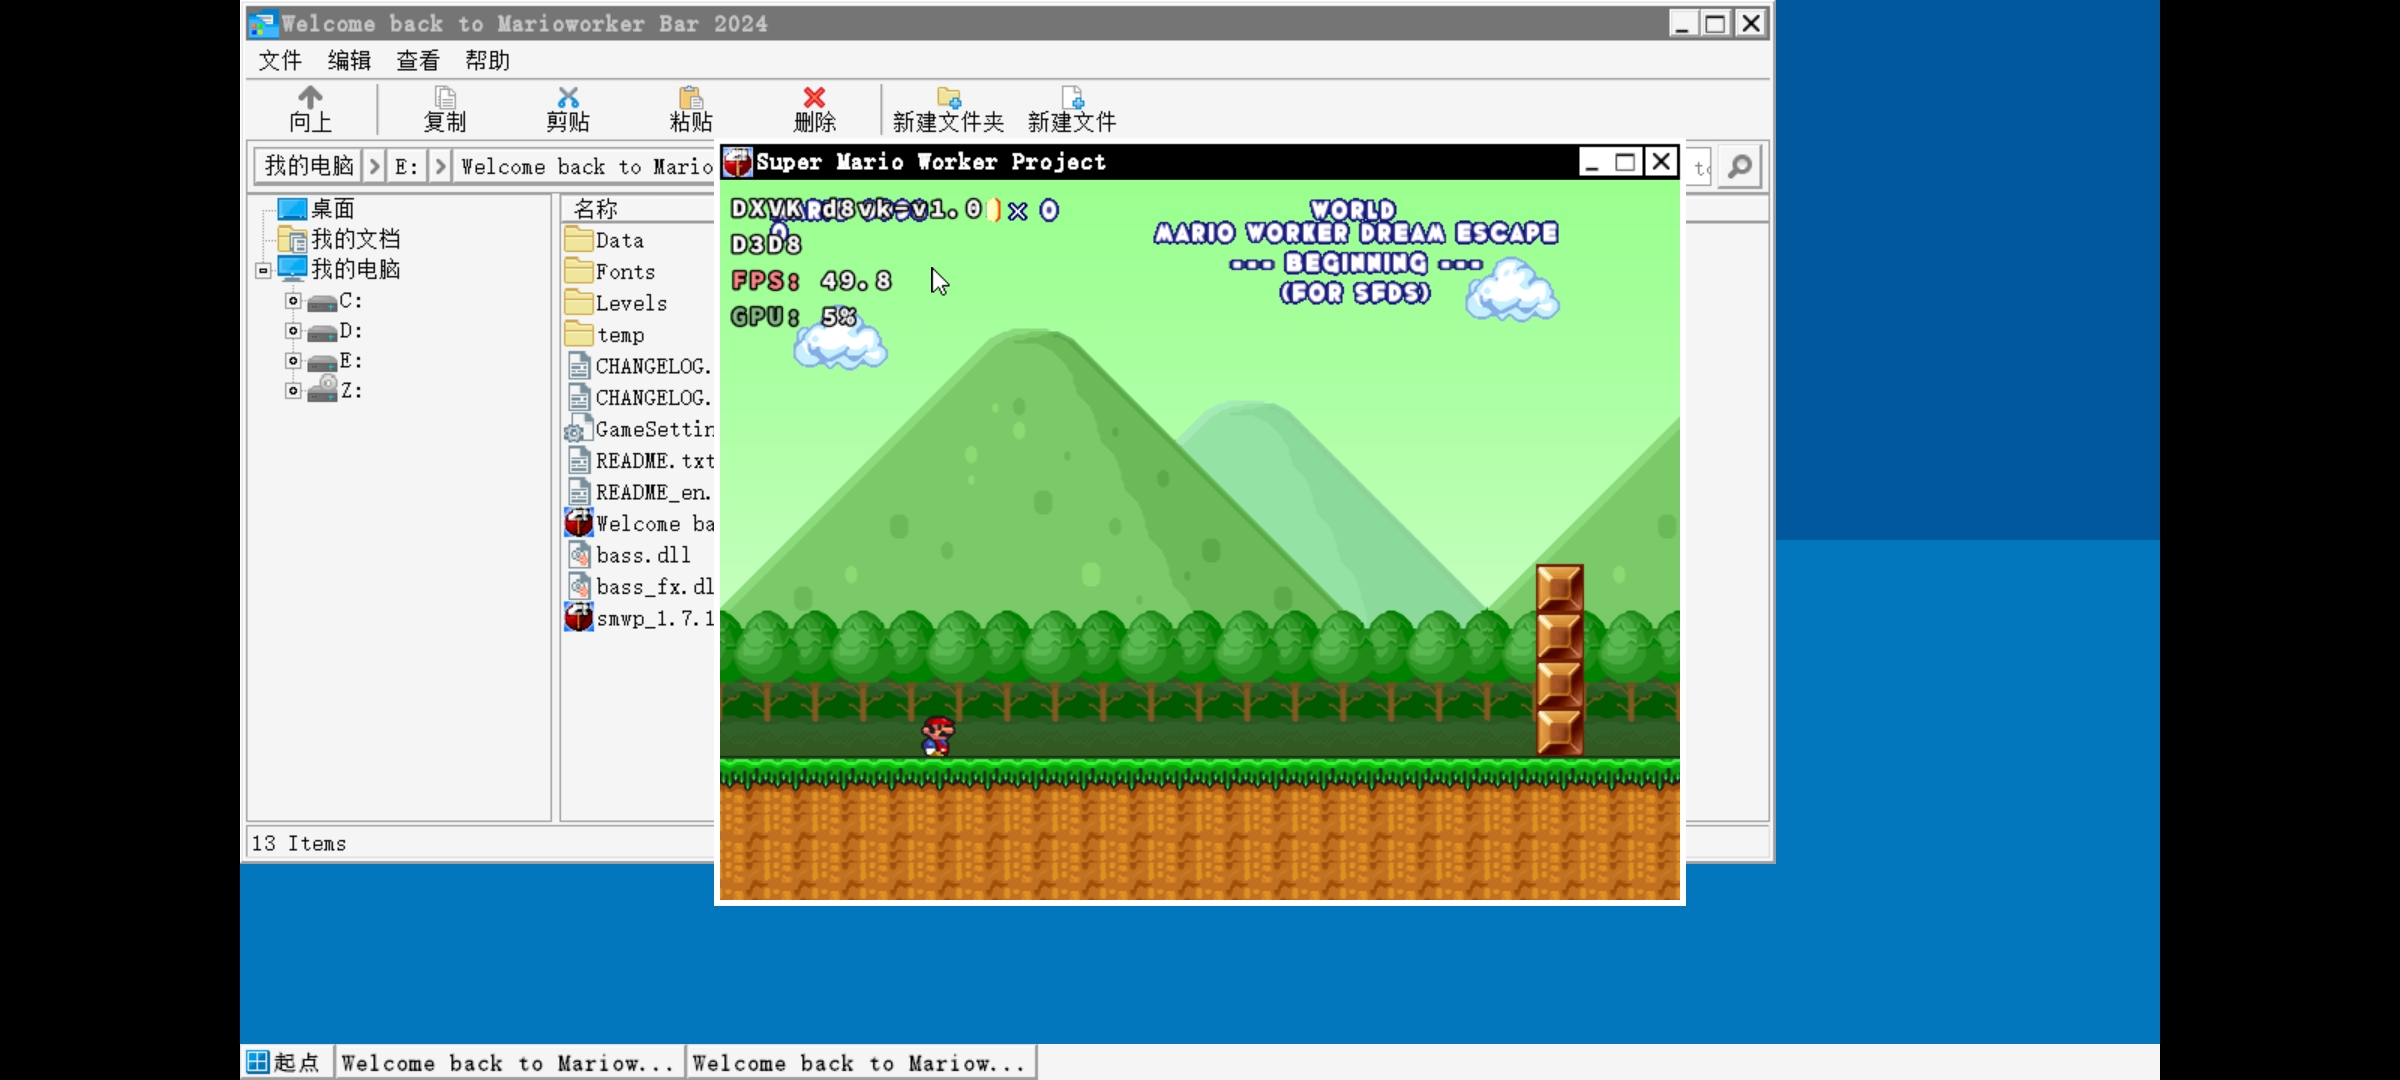Image resolution: width=2400 pixels, height=1080 pixels.
Task: Click the magnifier search icon in file manager
Action: tap(1740, 166)
